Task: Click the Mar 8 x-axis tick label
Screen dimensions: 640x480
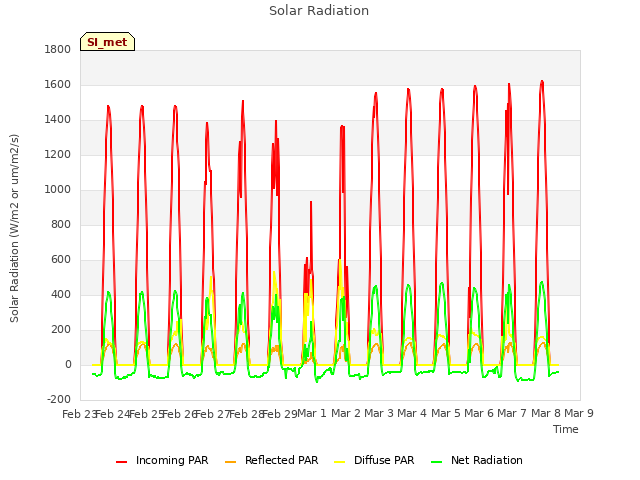Action: coord(545,413)
